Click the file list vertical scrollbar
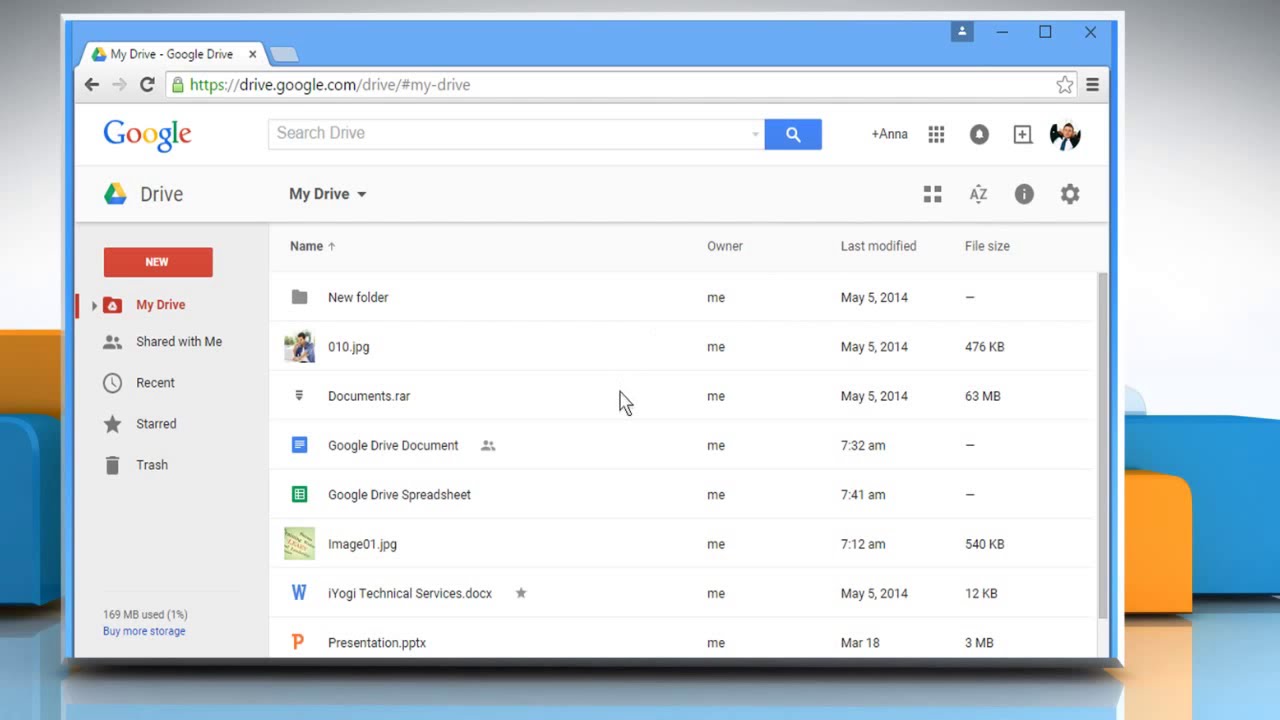Screen dimensions: 1280x720 (x=1103, y=445)
